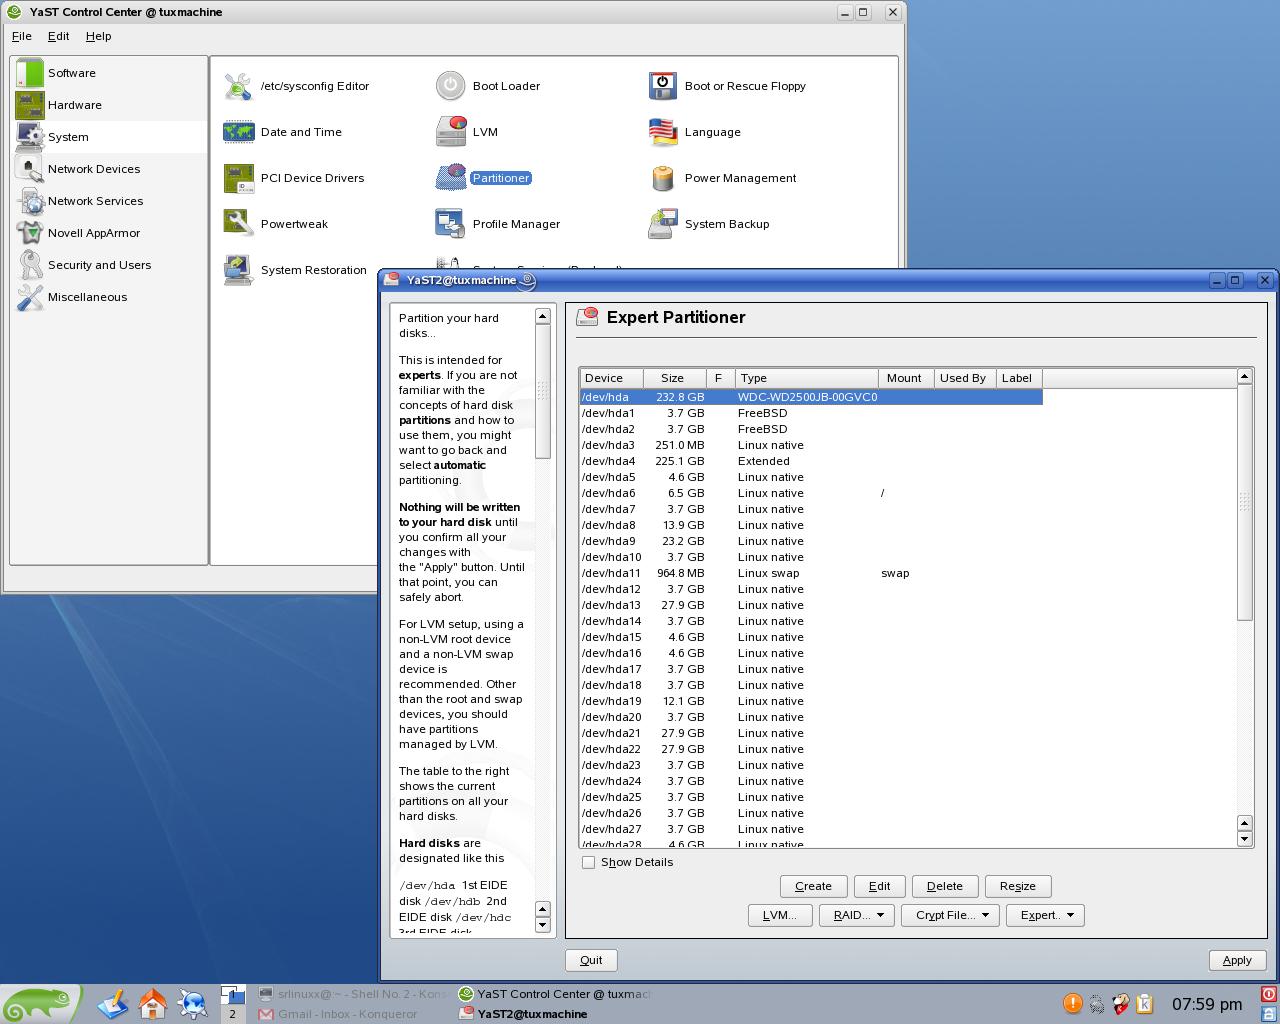This screenshot has width=1280, height=1024.
Task: Open the SUSE chameleon start menu
Action: [40, 1004]
